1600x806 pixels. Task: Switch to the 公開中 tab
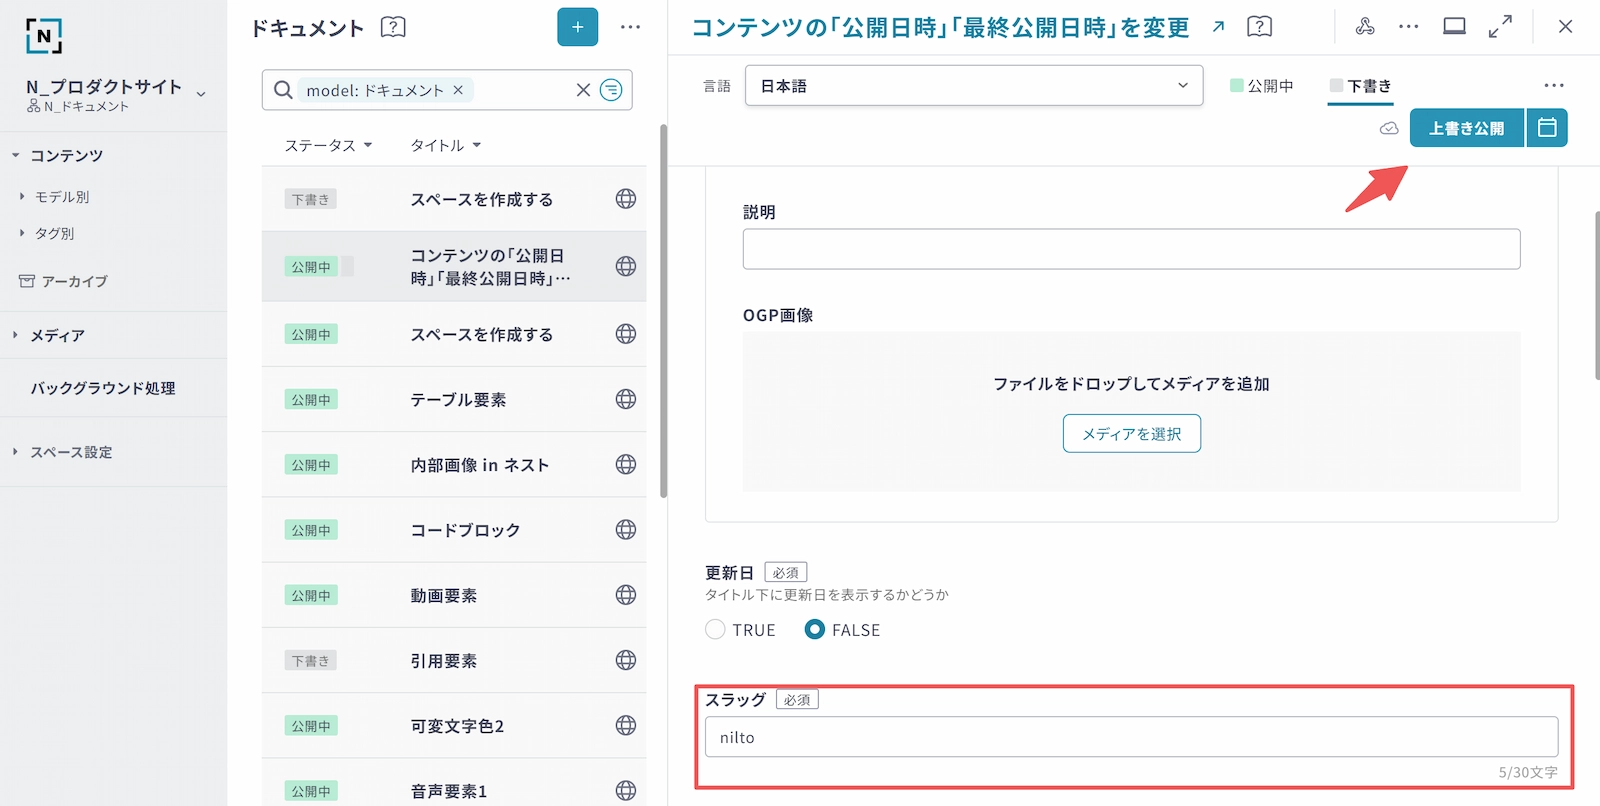[1262, 86]
